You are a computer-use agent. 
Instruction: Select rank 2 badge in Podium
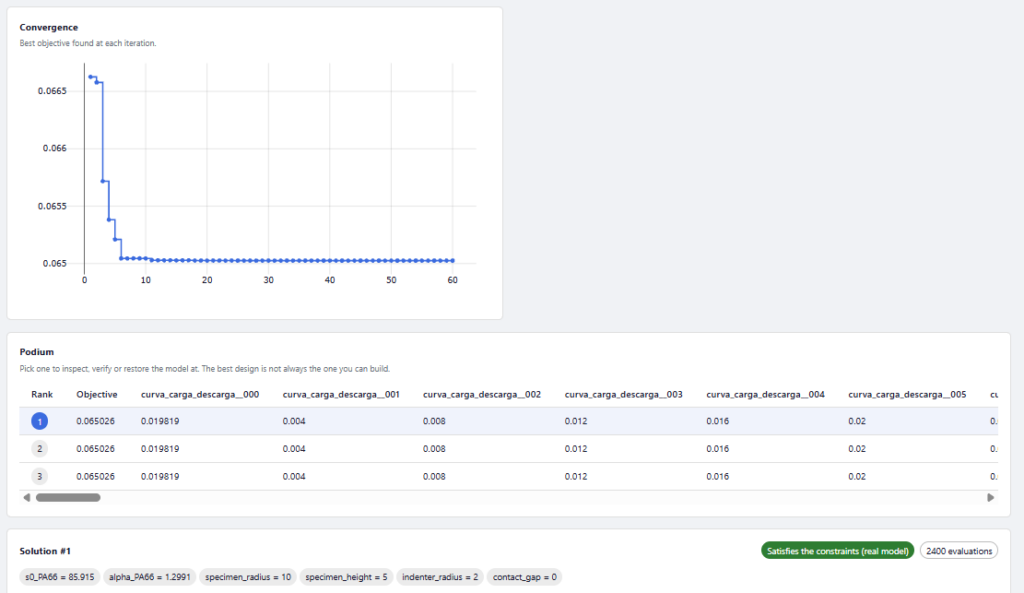pyautogui.click(x=39, y=449)
